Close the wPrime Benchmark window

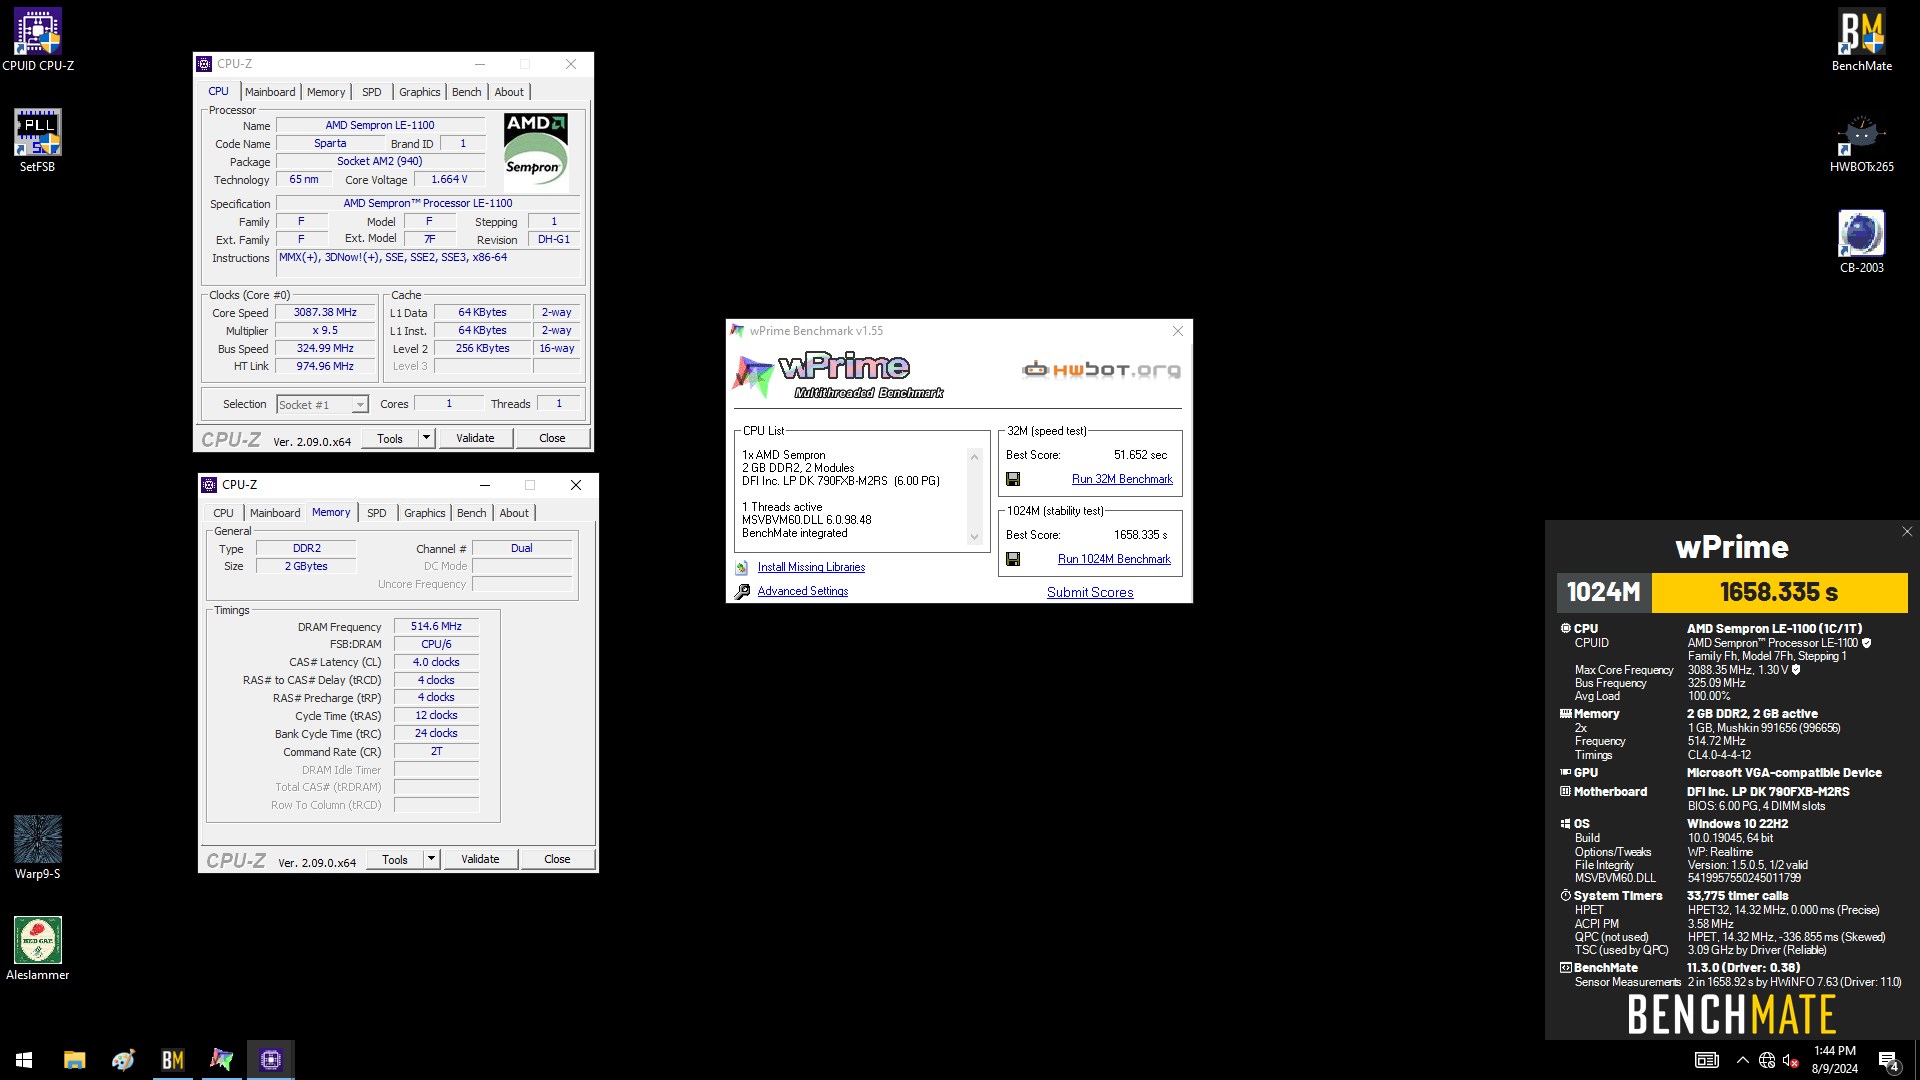pos(1177,331)
